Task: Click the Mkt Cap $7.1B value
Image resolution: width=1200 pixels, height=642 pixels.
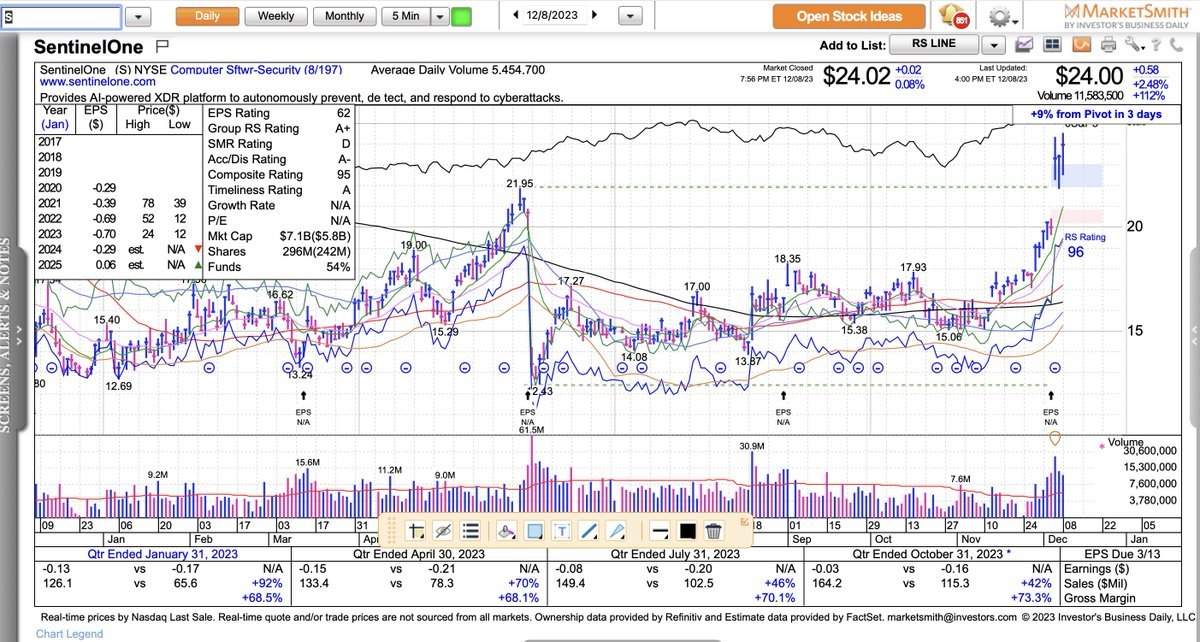Action: pyautogui.click(x=315, y=236)
